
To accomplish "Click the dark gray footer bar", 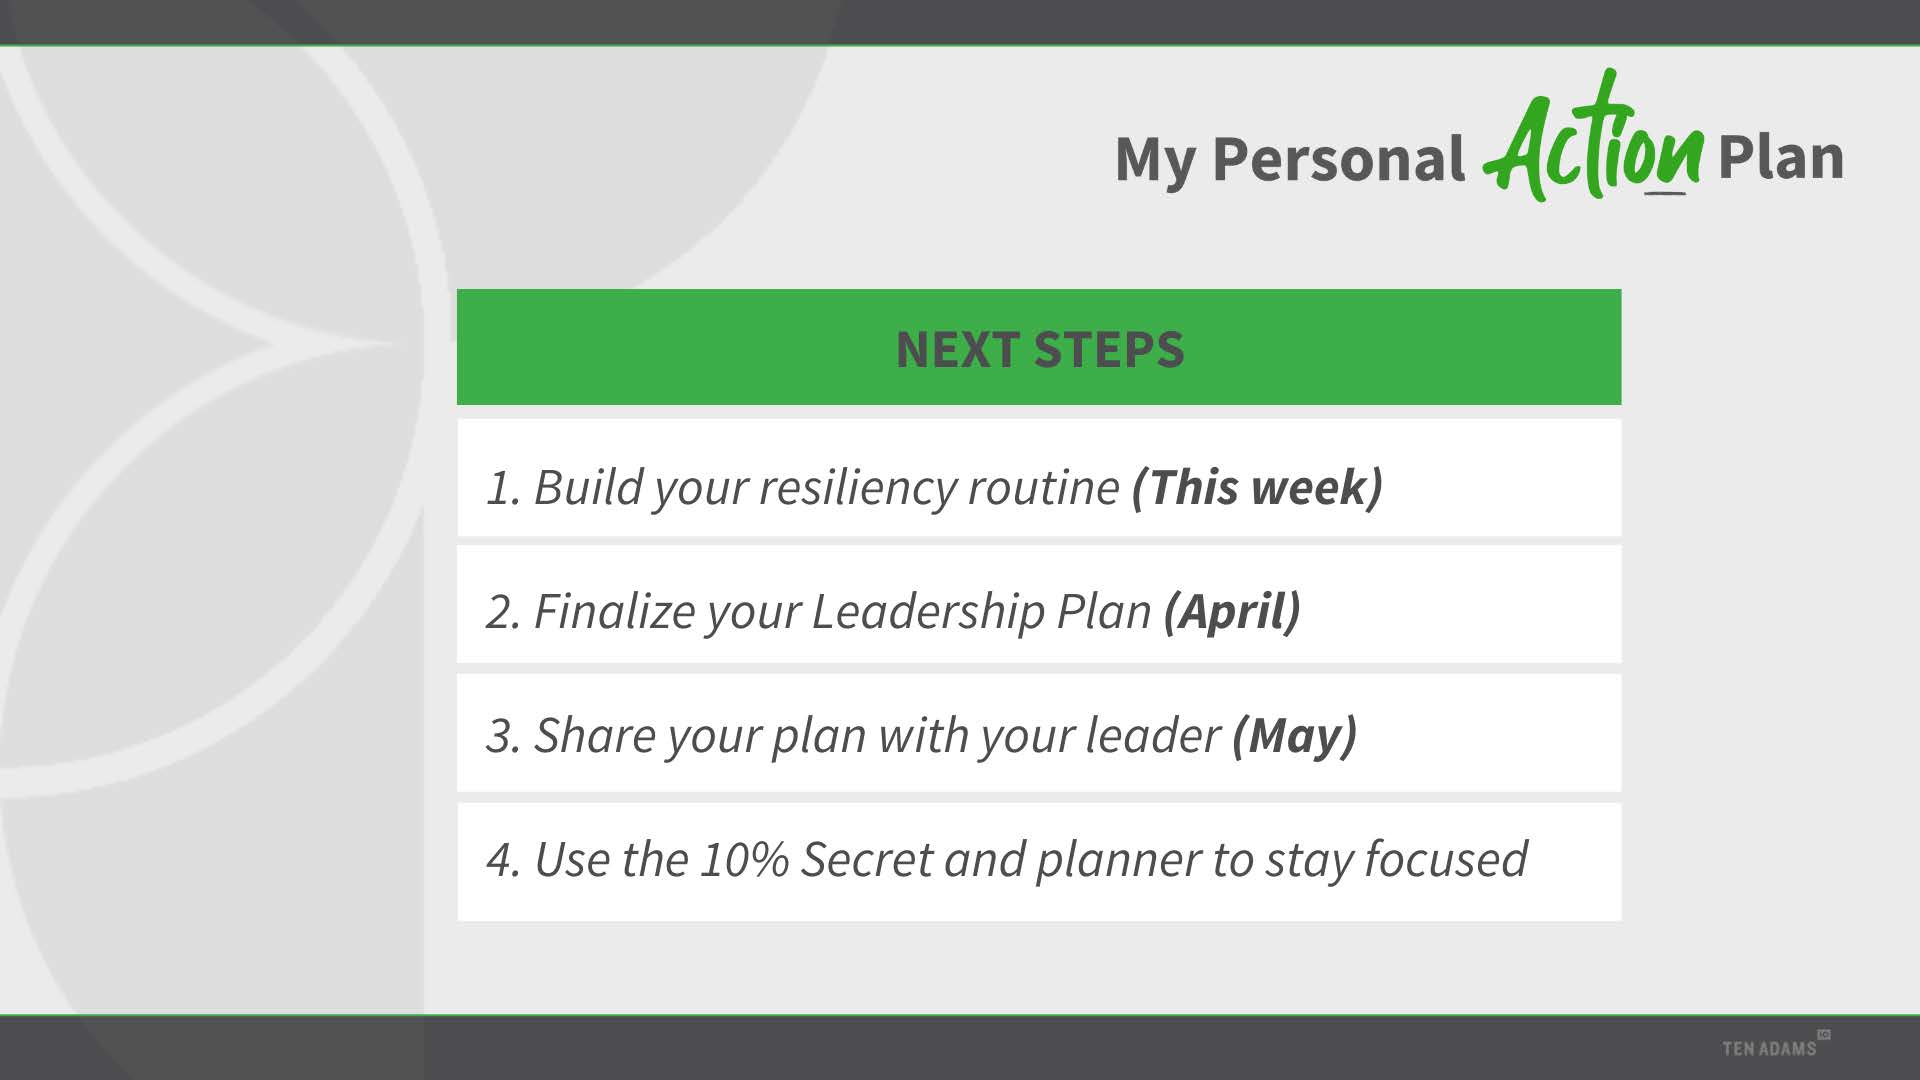I will 960,1047.
